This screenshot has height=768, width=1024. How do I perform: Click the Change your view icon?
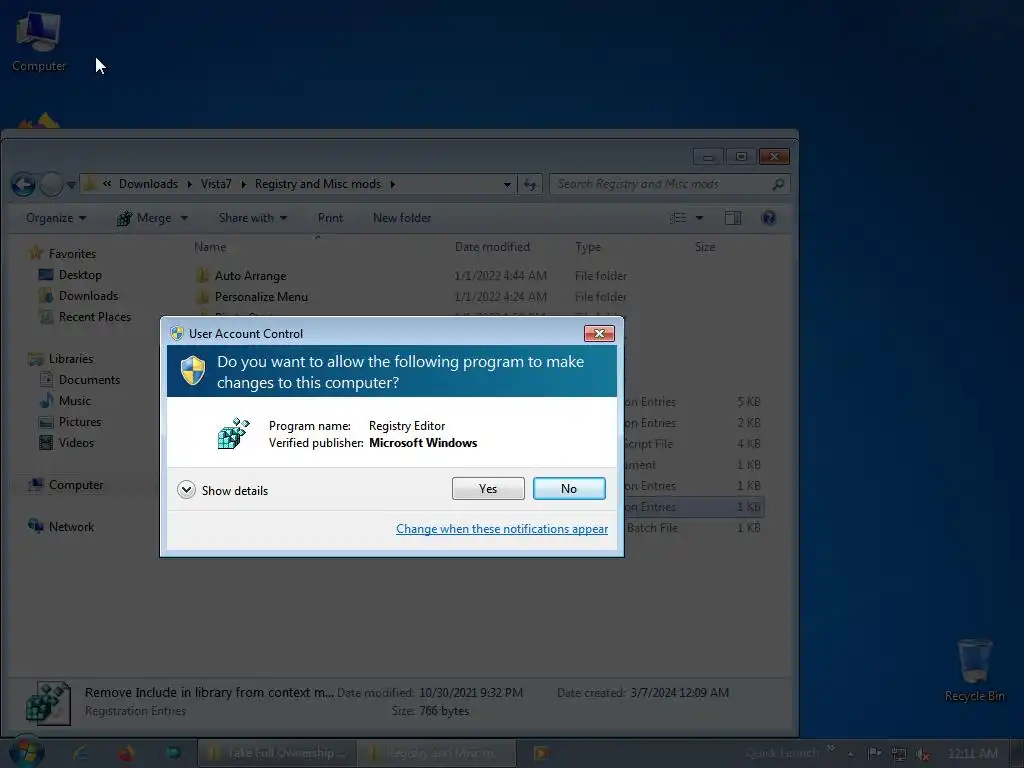click(679, 218)
